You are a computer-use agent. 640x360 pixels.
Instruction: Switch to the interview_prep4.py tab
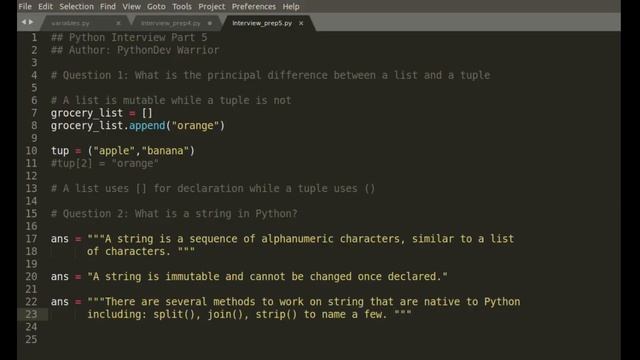171,23
